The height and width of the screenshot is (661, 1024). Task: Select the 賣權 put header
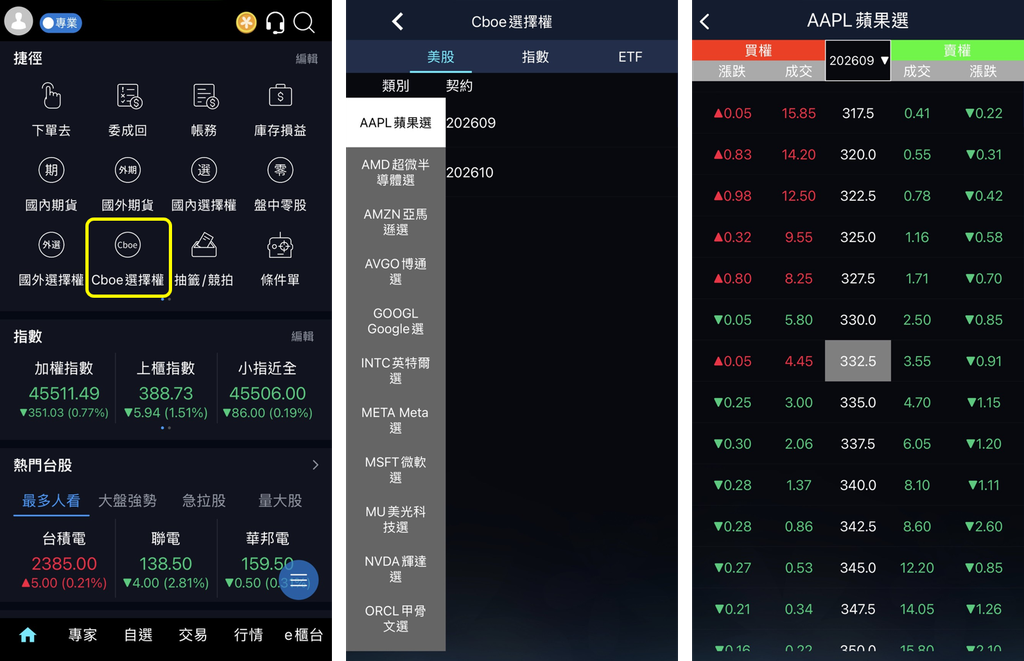click(x=957, y=50)
